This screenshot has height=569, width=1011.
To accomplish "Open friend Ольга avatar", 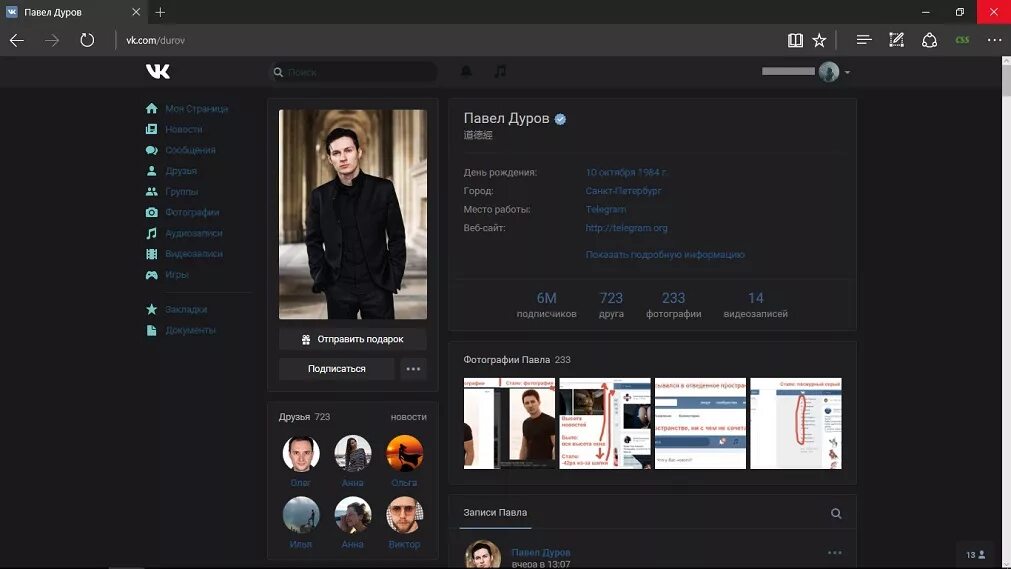I will 404,453.
